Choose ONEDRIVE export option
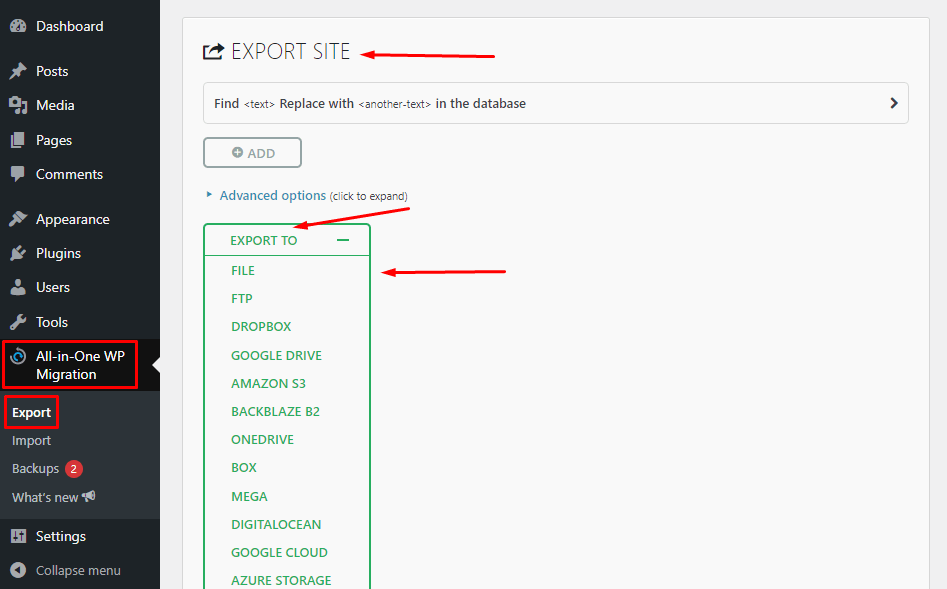 (263, 439)
